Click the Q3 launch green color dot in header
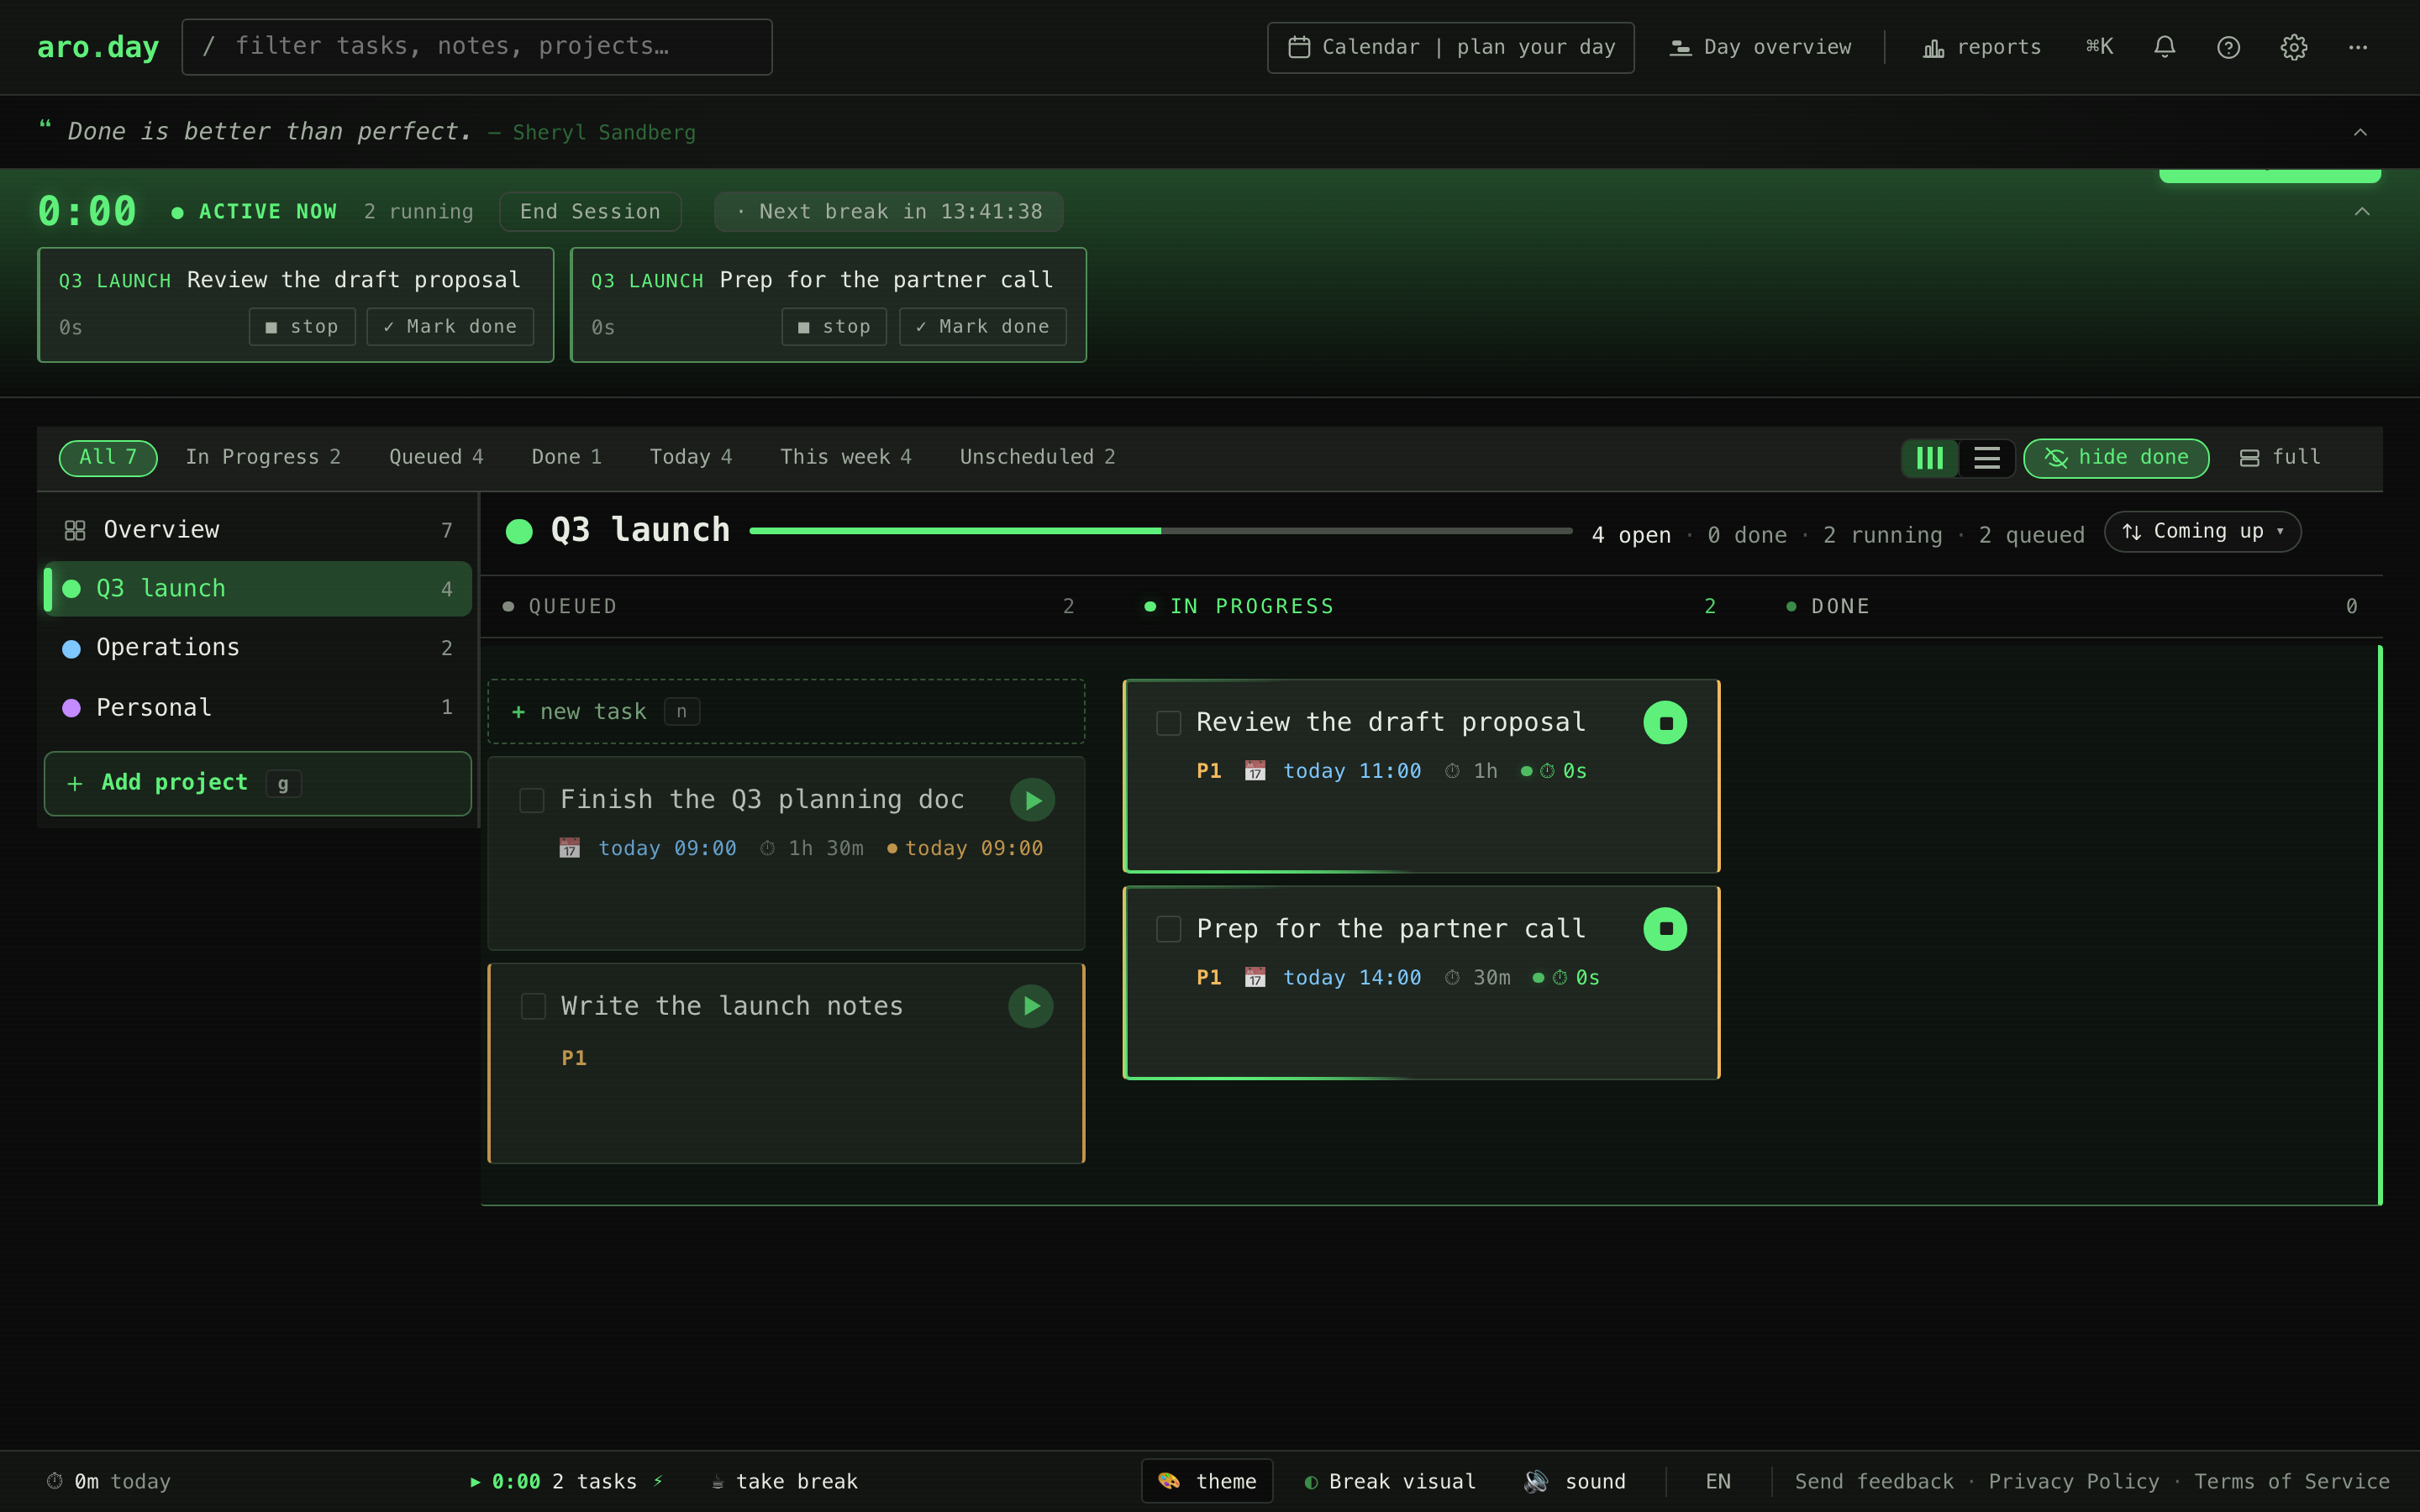This screenshot has width=2420, height=1512. click(519, 531)
